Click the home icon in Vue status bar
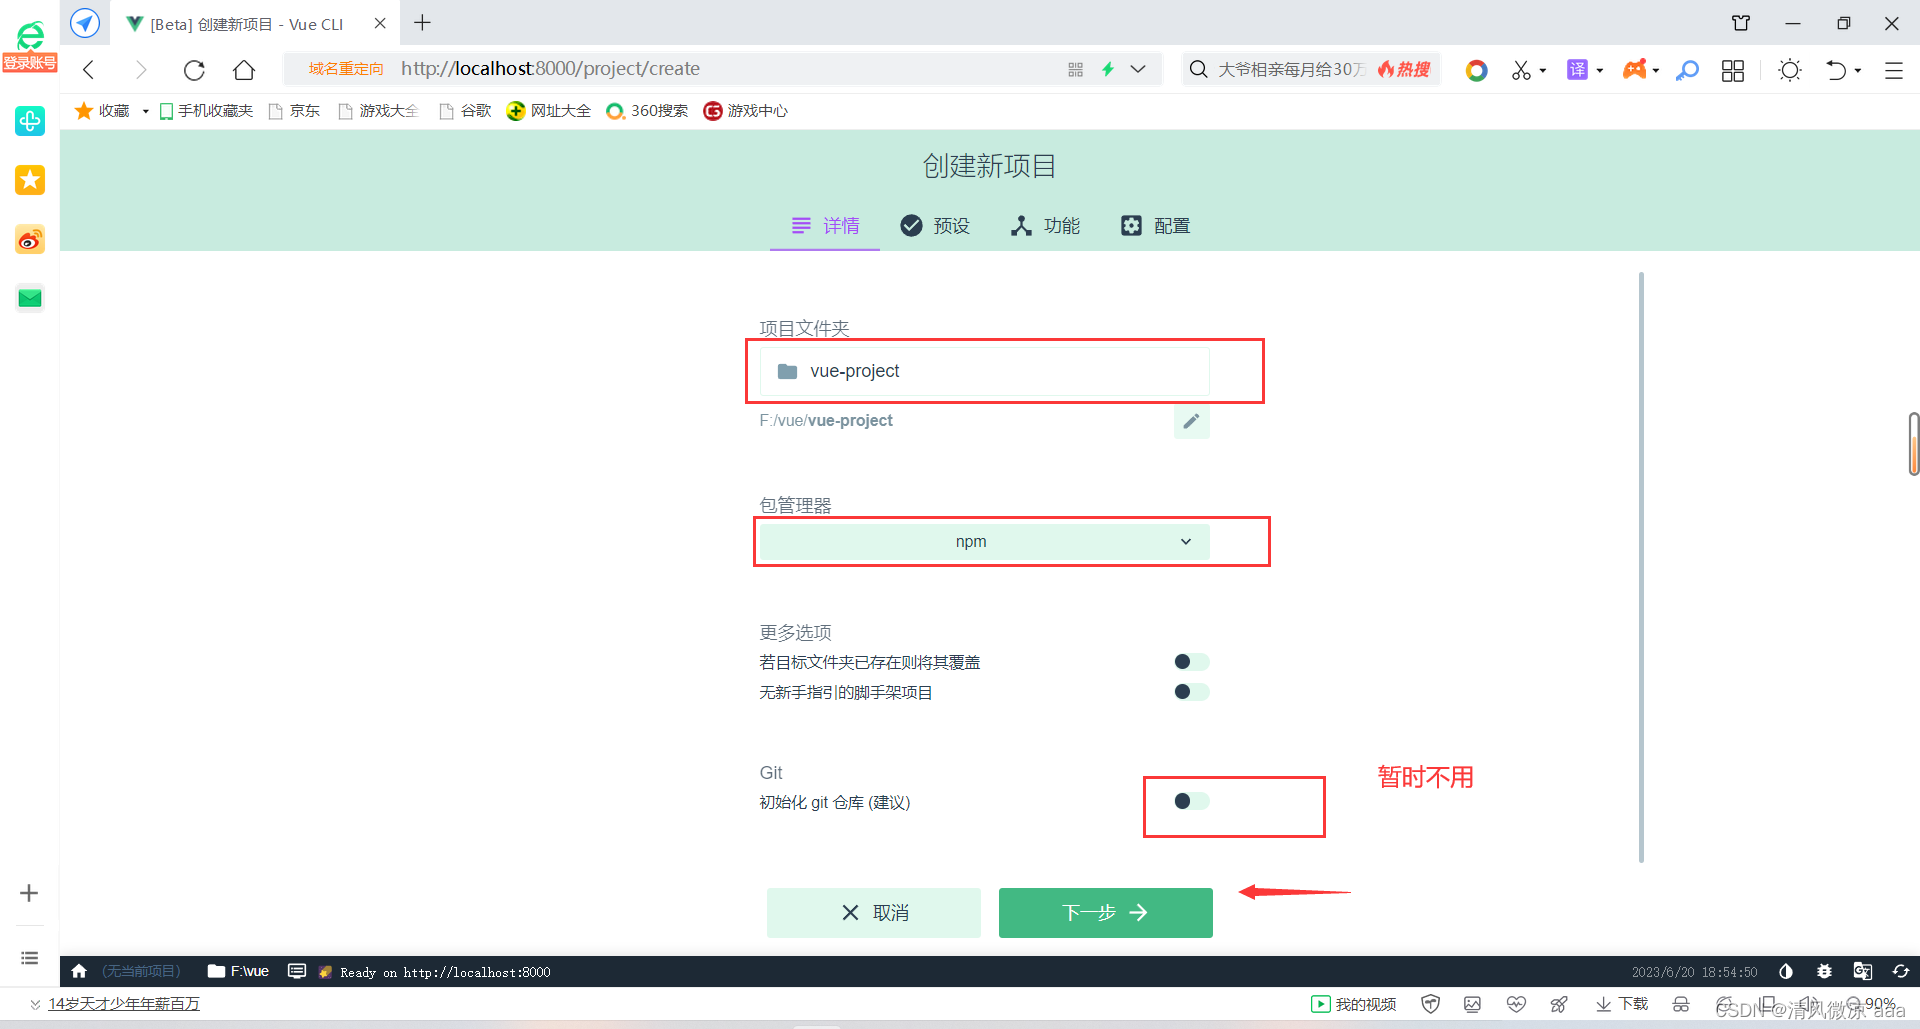The height and width of the screenshot is (1029, 1920). (79, 971)
